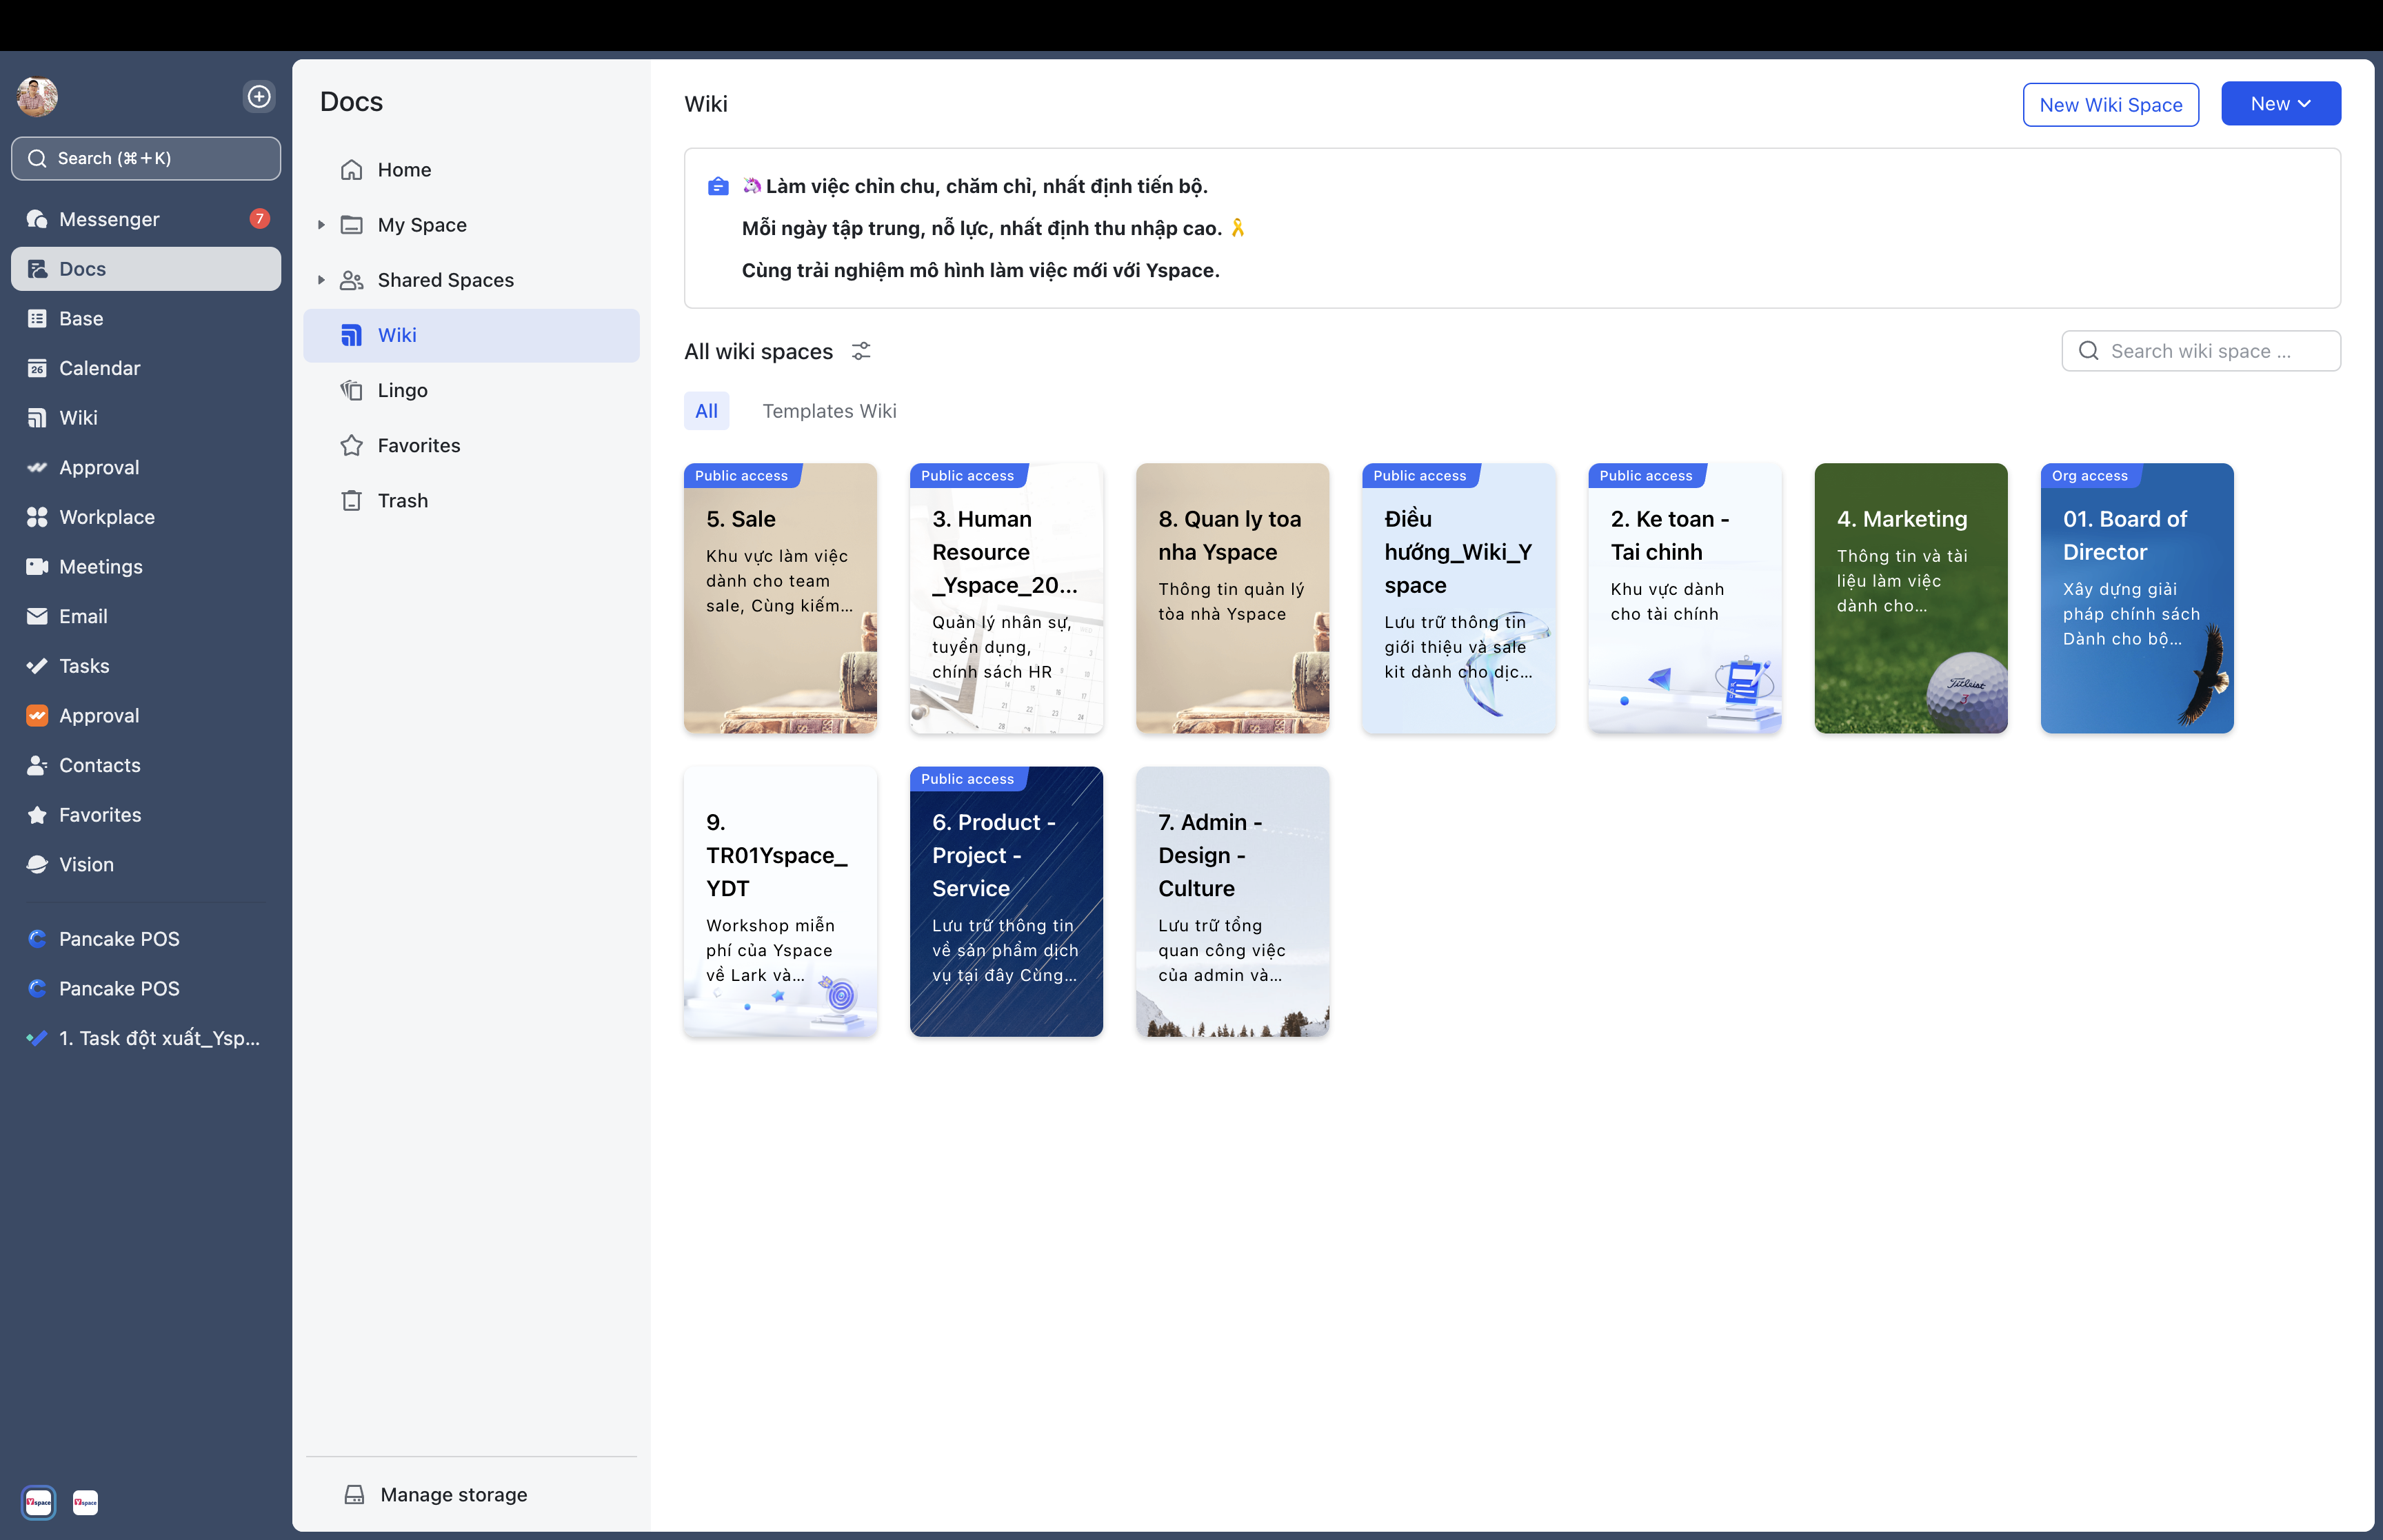Select the Wiki icon in sidebar

[x=37, y=416]
